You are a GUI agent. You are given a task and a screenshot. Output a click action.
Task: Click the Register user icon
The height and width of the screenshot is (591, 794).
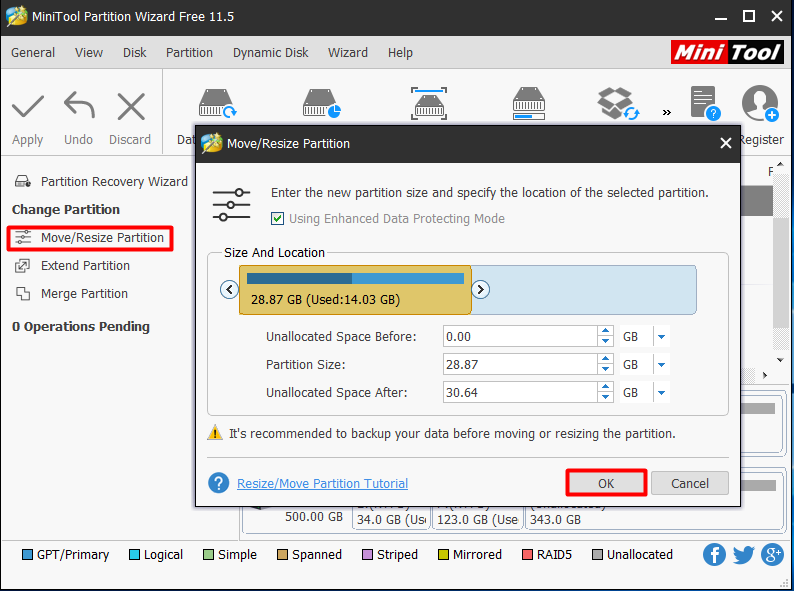[760, 103]
